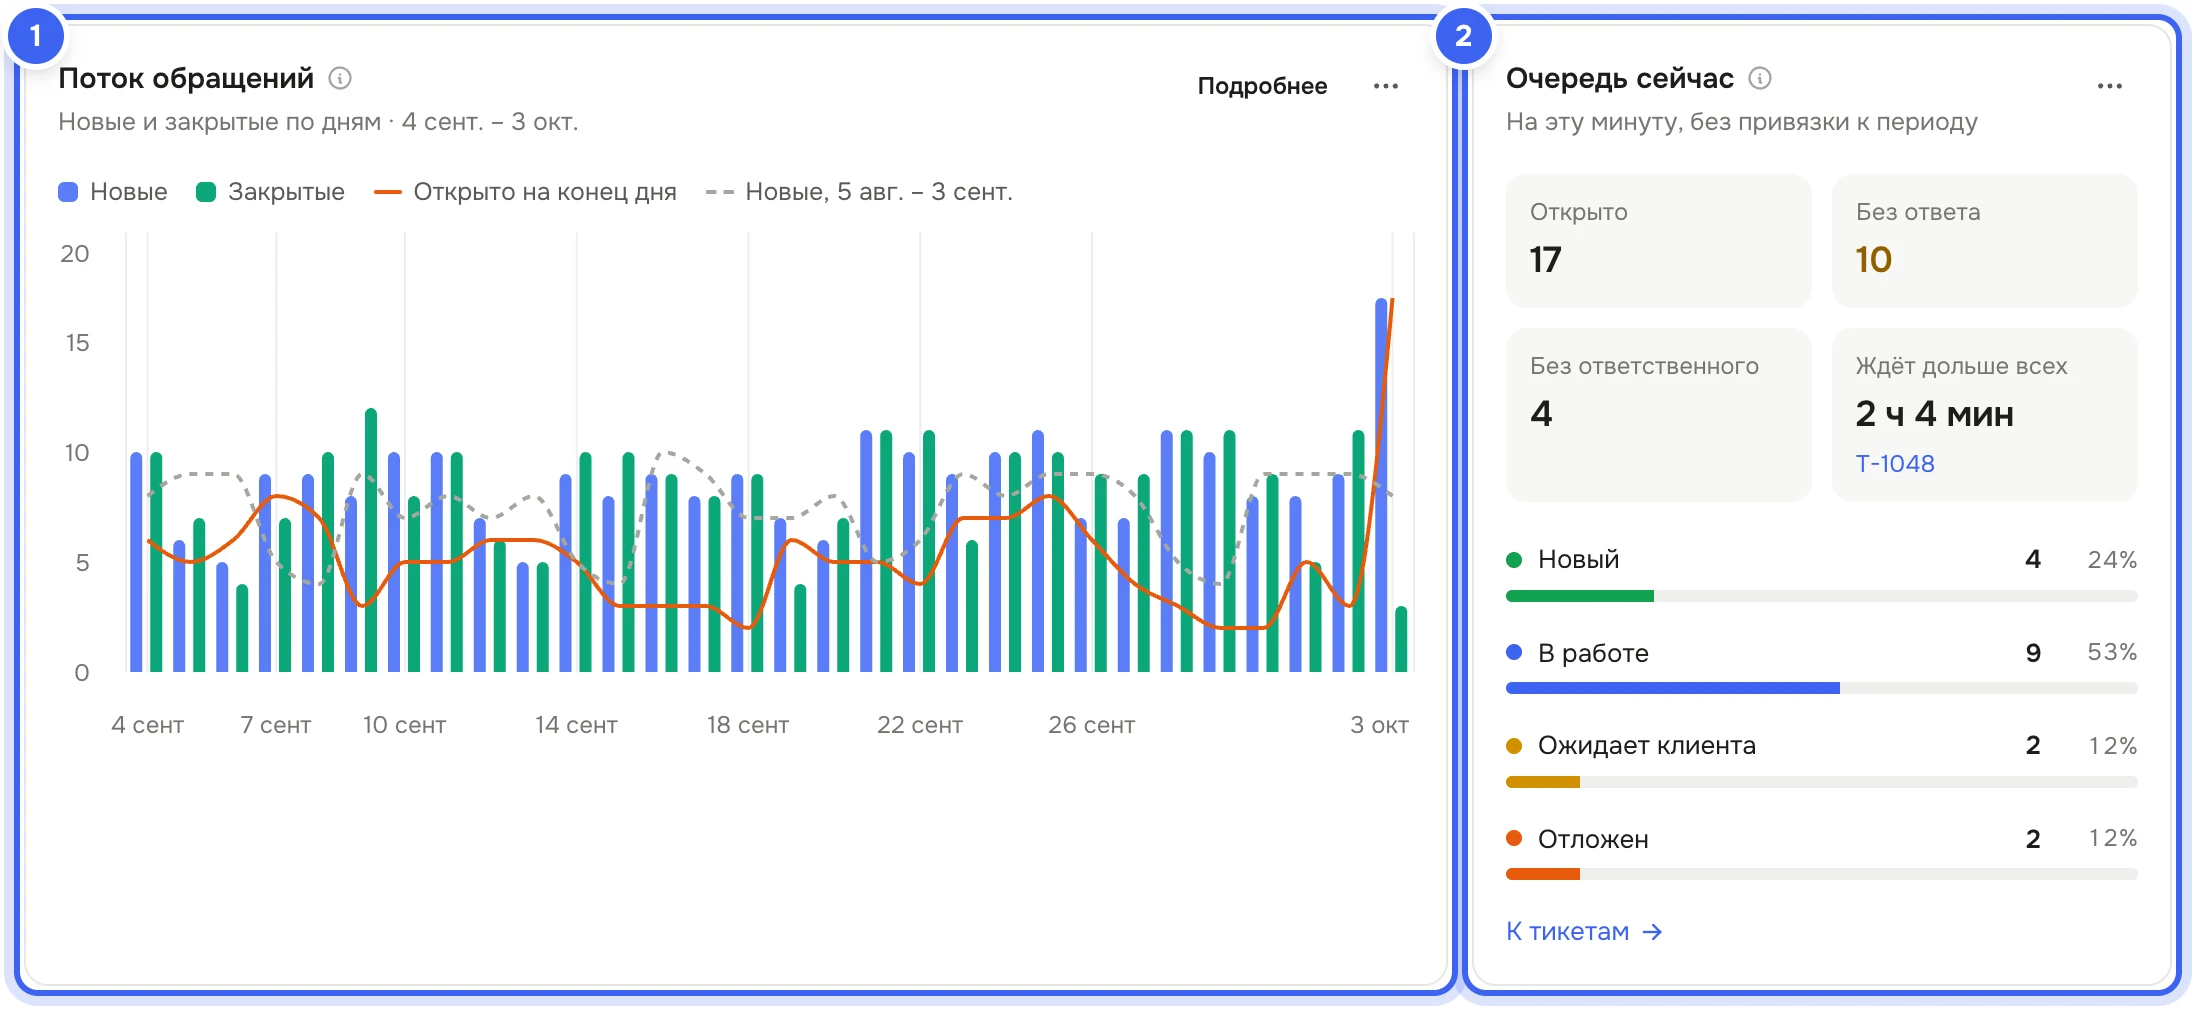Image resolution: width=2196 pixels, height=1010 pixels.
Task: Toggle the Закрытые legend series
Action: [270, 192]
